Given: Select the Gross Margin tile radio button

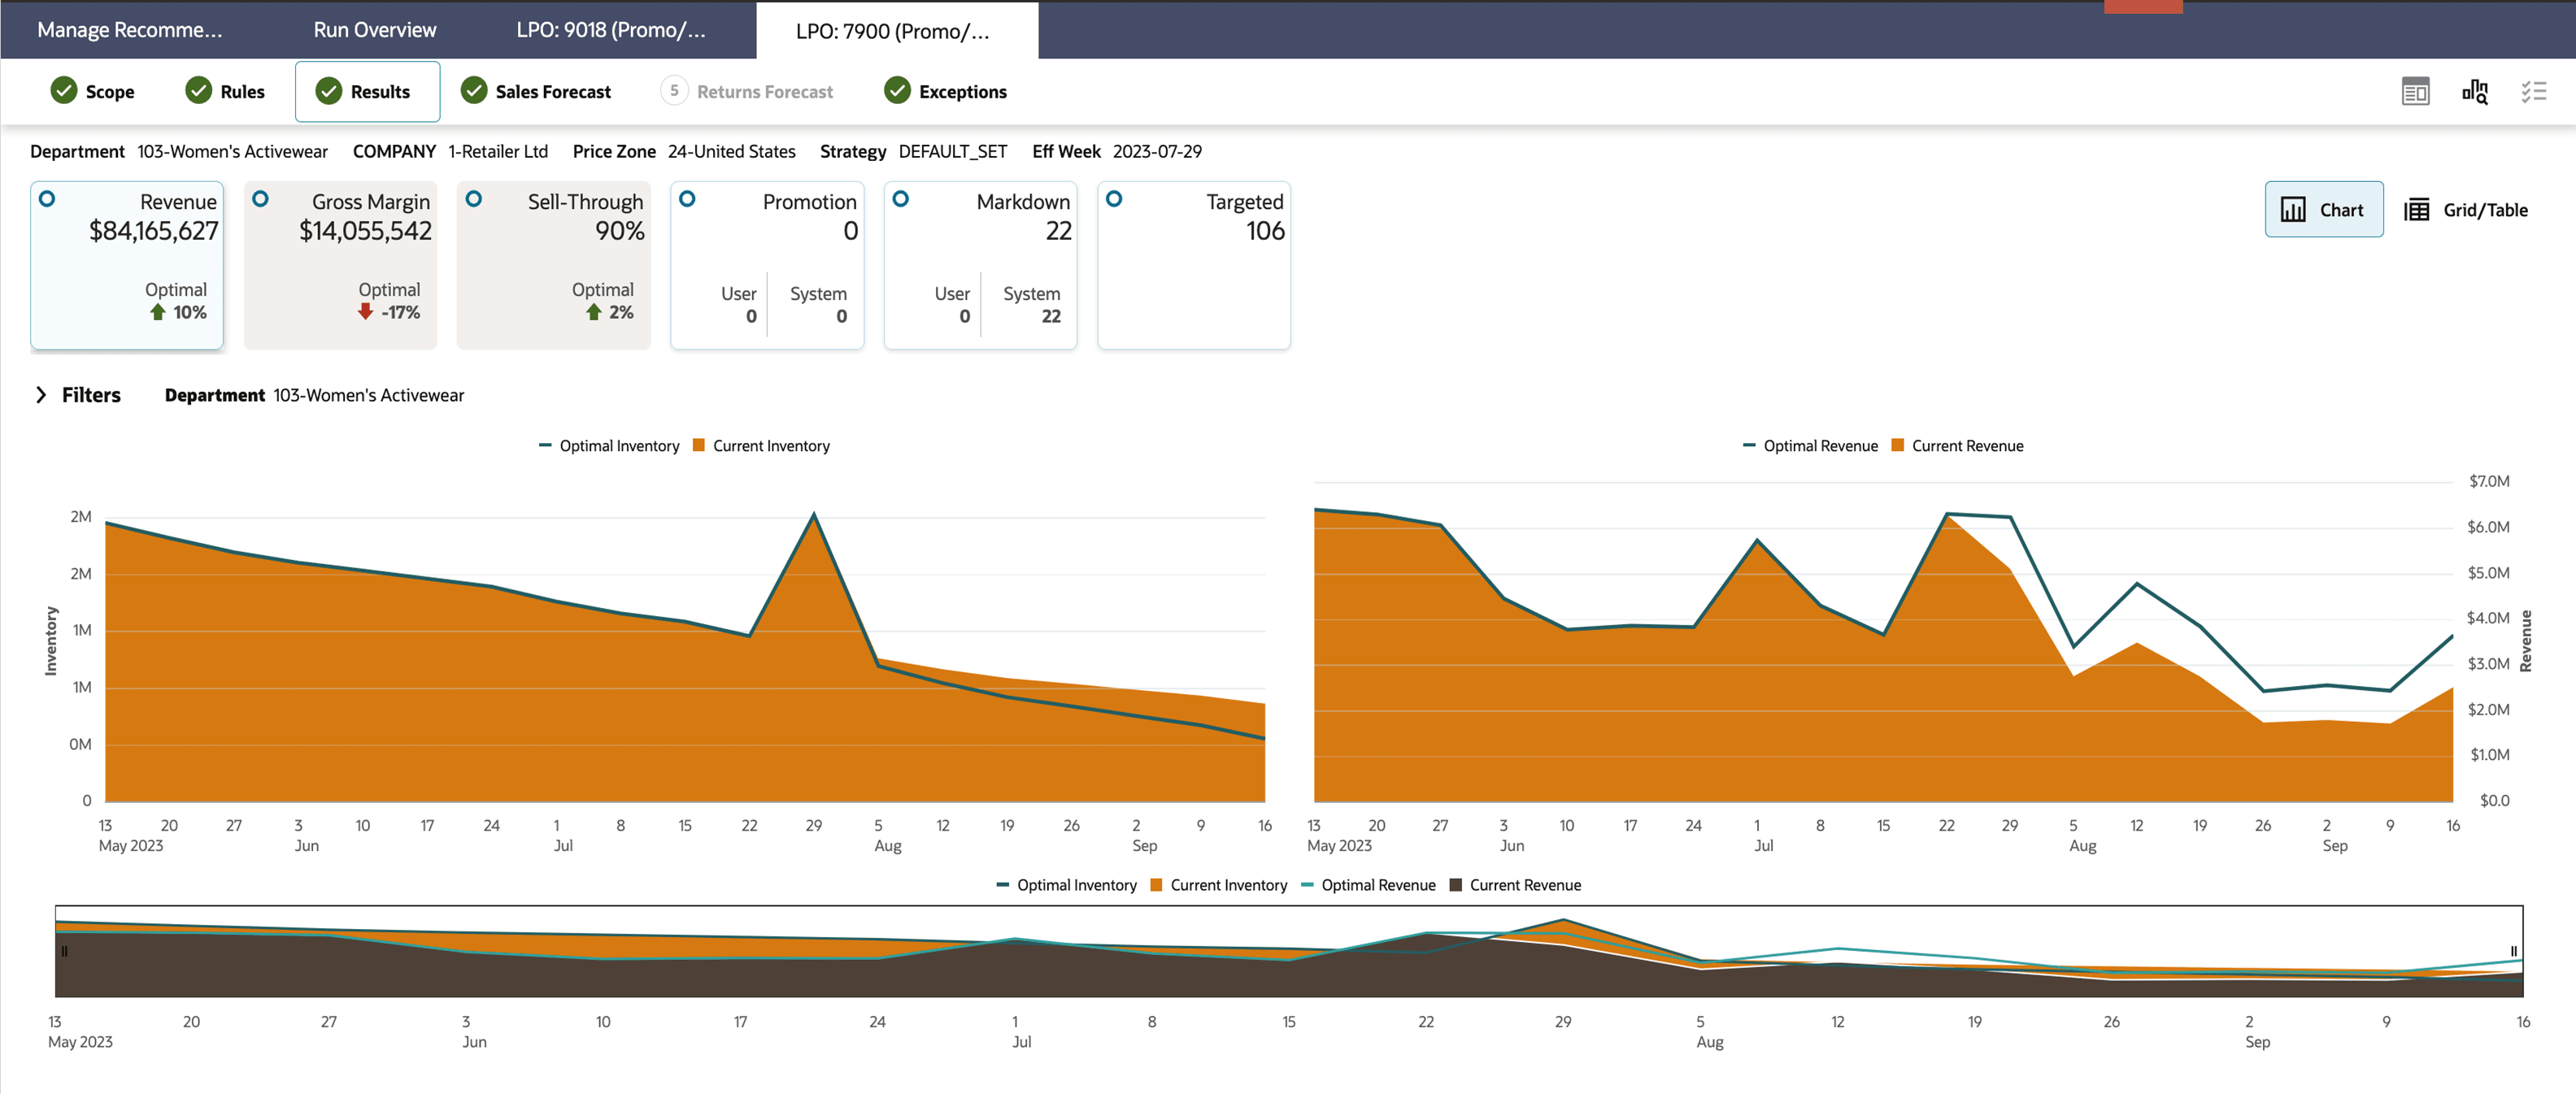Looking at the screenshot, I should 261,199.
